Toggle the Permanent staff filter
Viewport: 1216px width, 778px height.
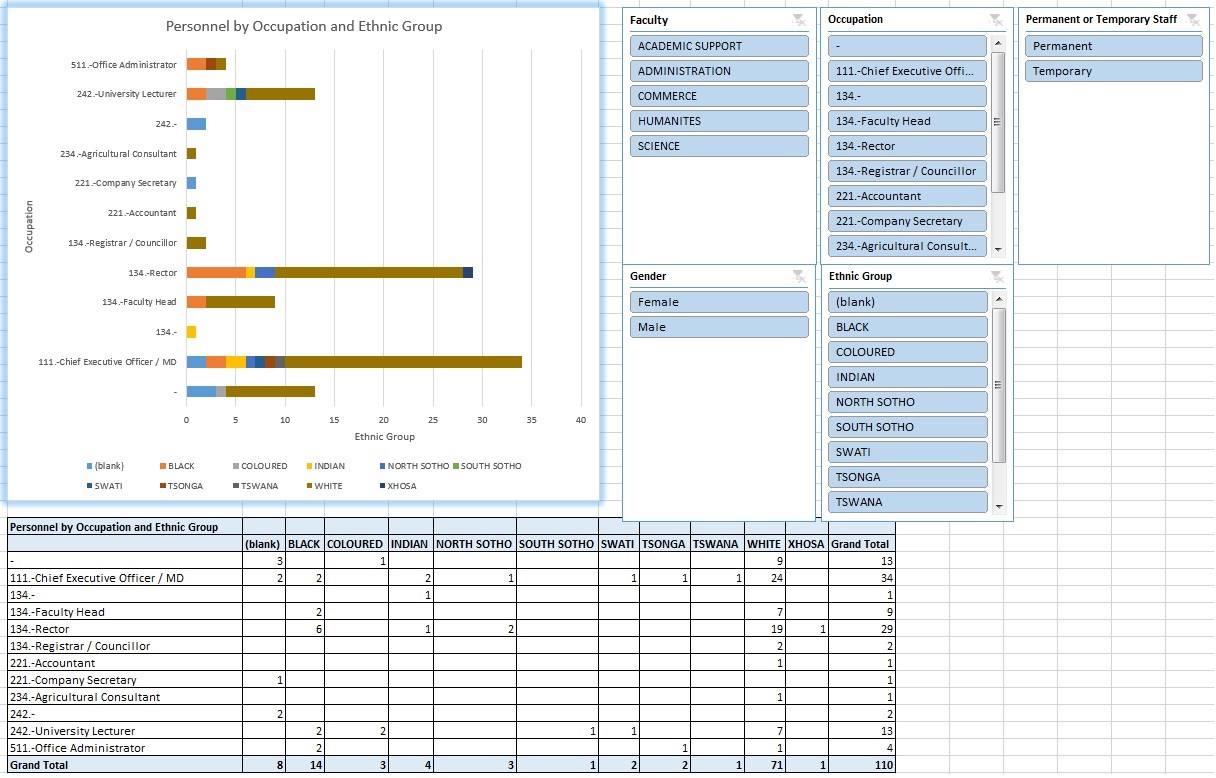click(1113, 46)
